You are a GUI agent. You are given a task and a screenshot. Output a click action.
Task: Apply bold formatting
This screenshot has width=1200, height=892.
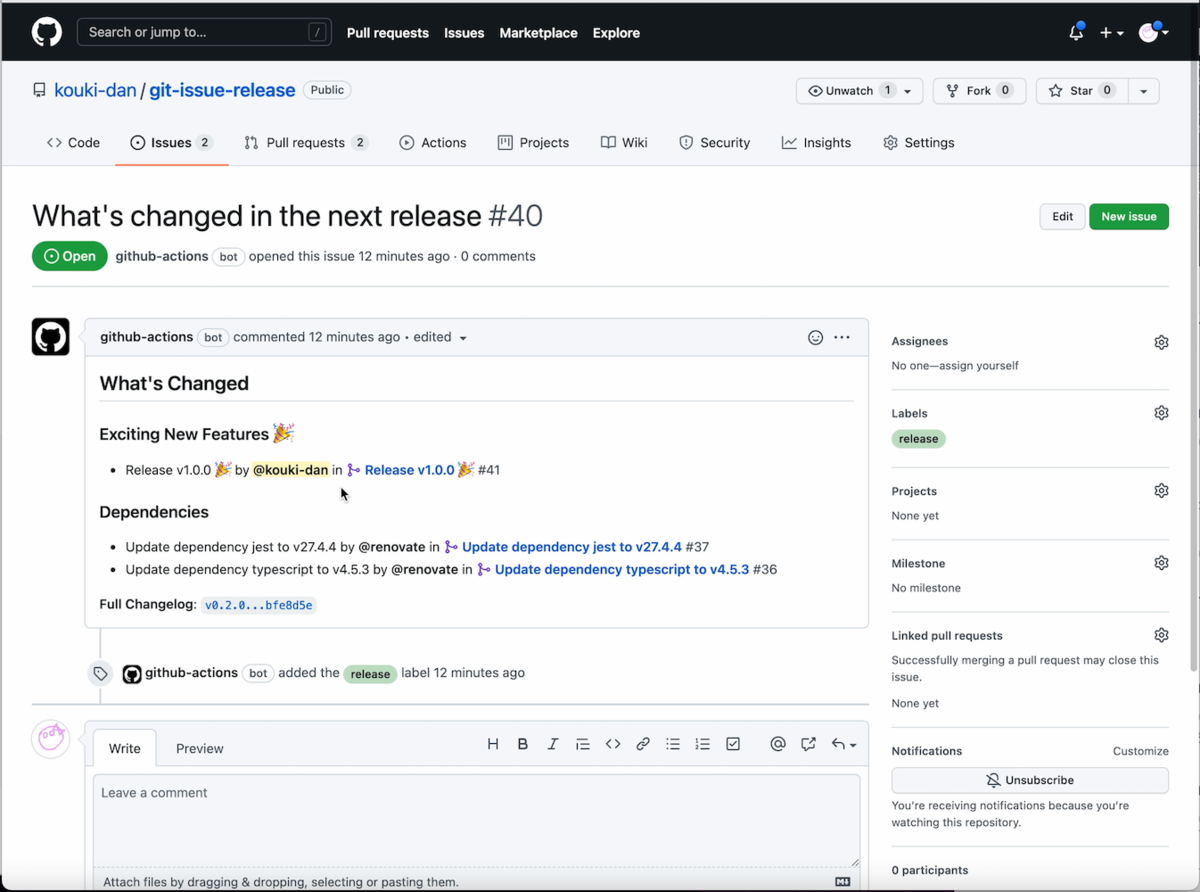click(x=523, y=744)
